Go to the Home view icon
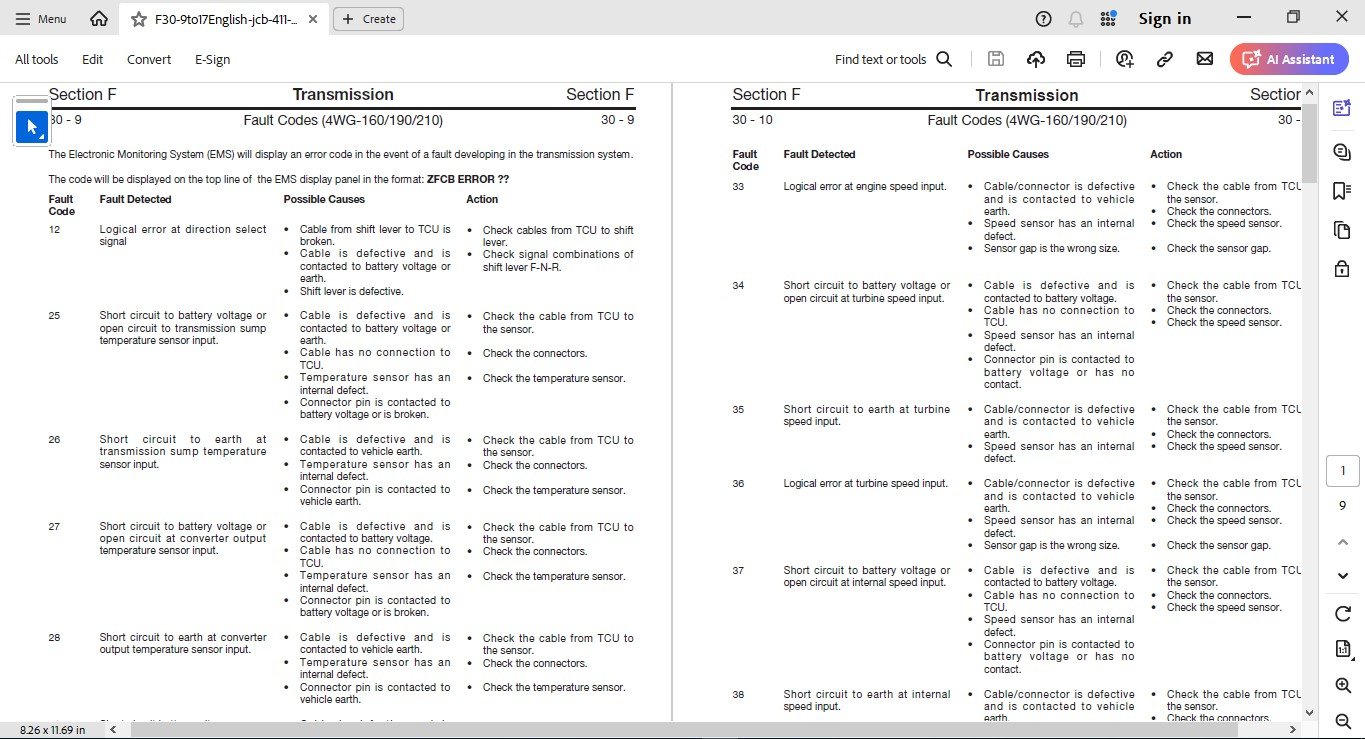 98,18
